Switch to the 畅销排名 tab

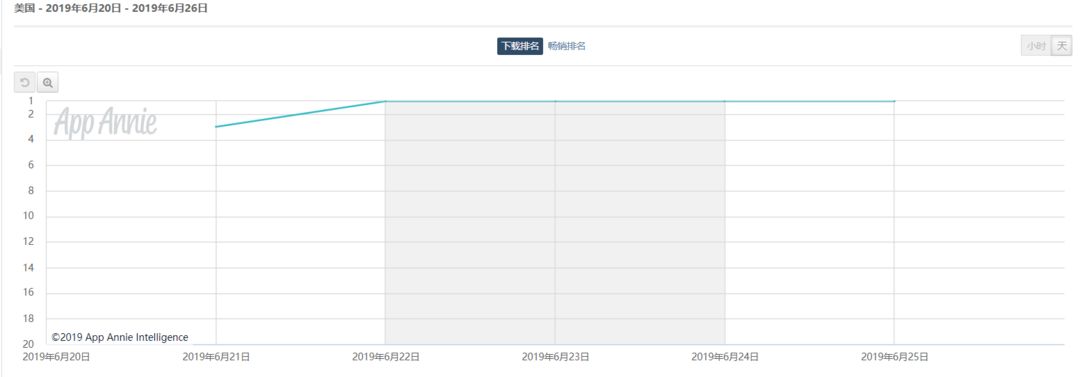[x=567, y=46]
